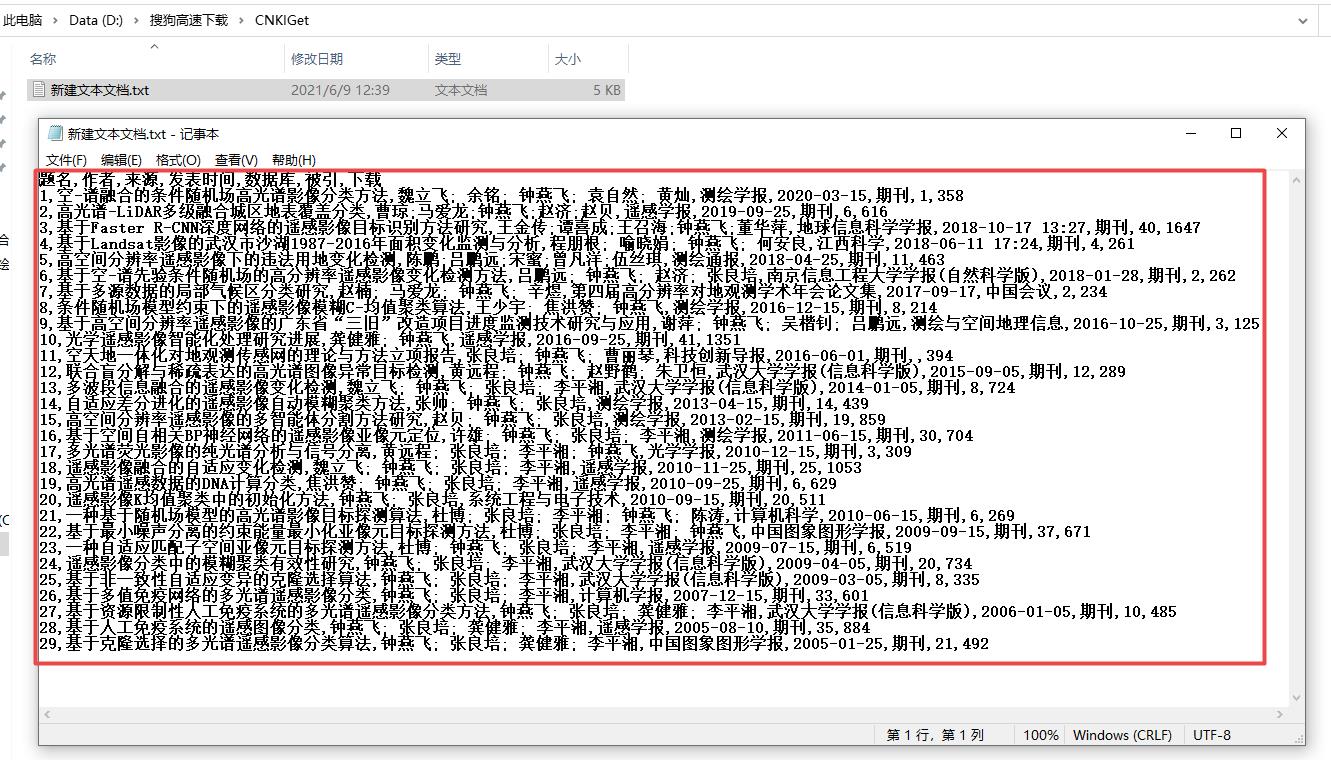This screenshot has width=1331, height=760.
Task: Click the 5 KB size cell in Explorer
Action: click(x=606, y=90)
